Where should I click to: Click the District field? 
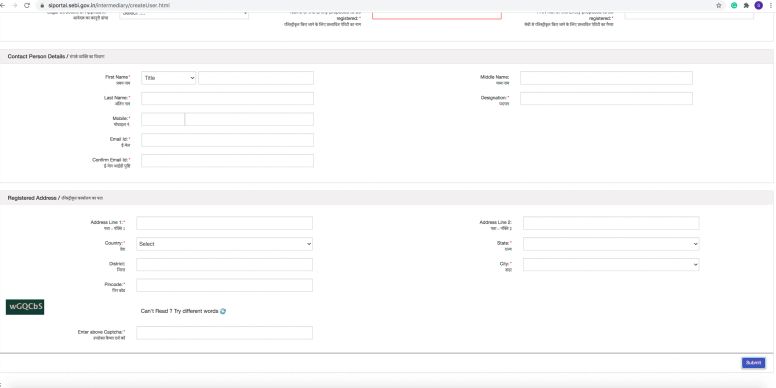[x=224, y=265]
